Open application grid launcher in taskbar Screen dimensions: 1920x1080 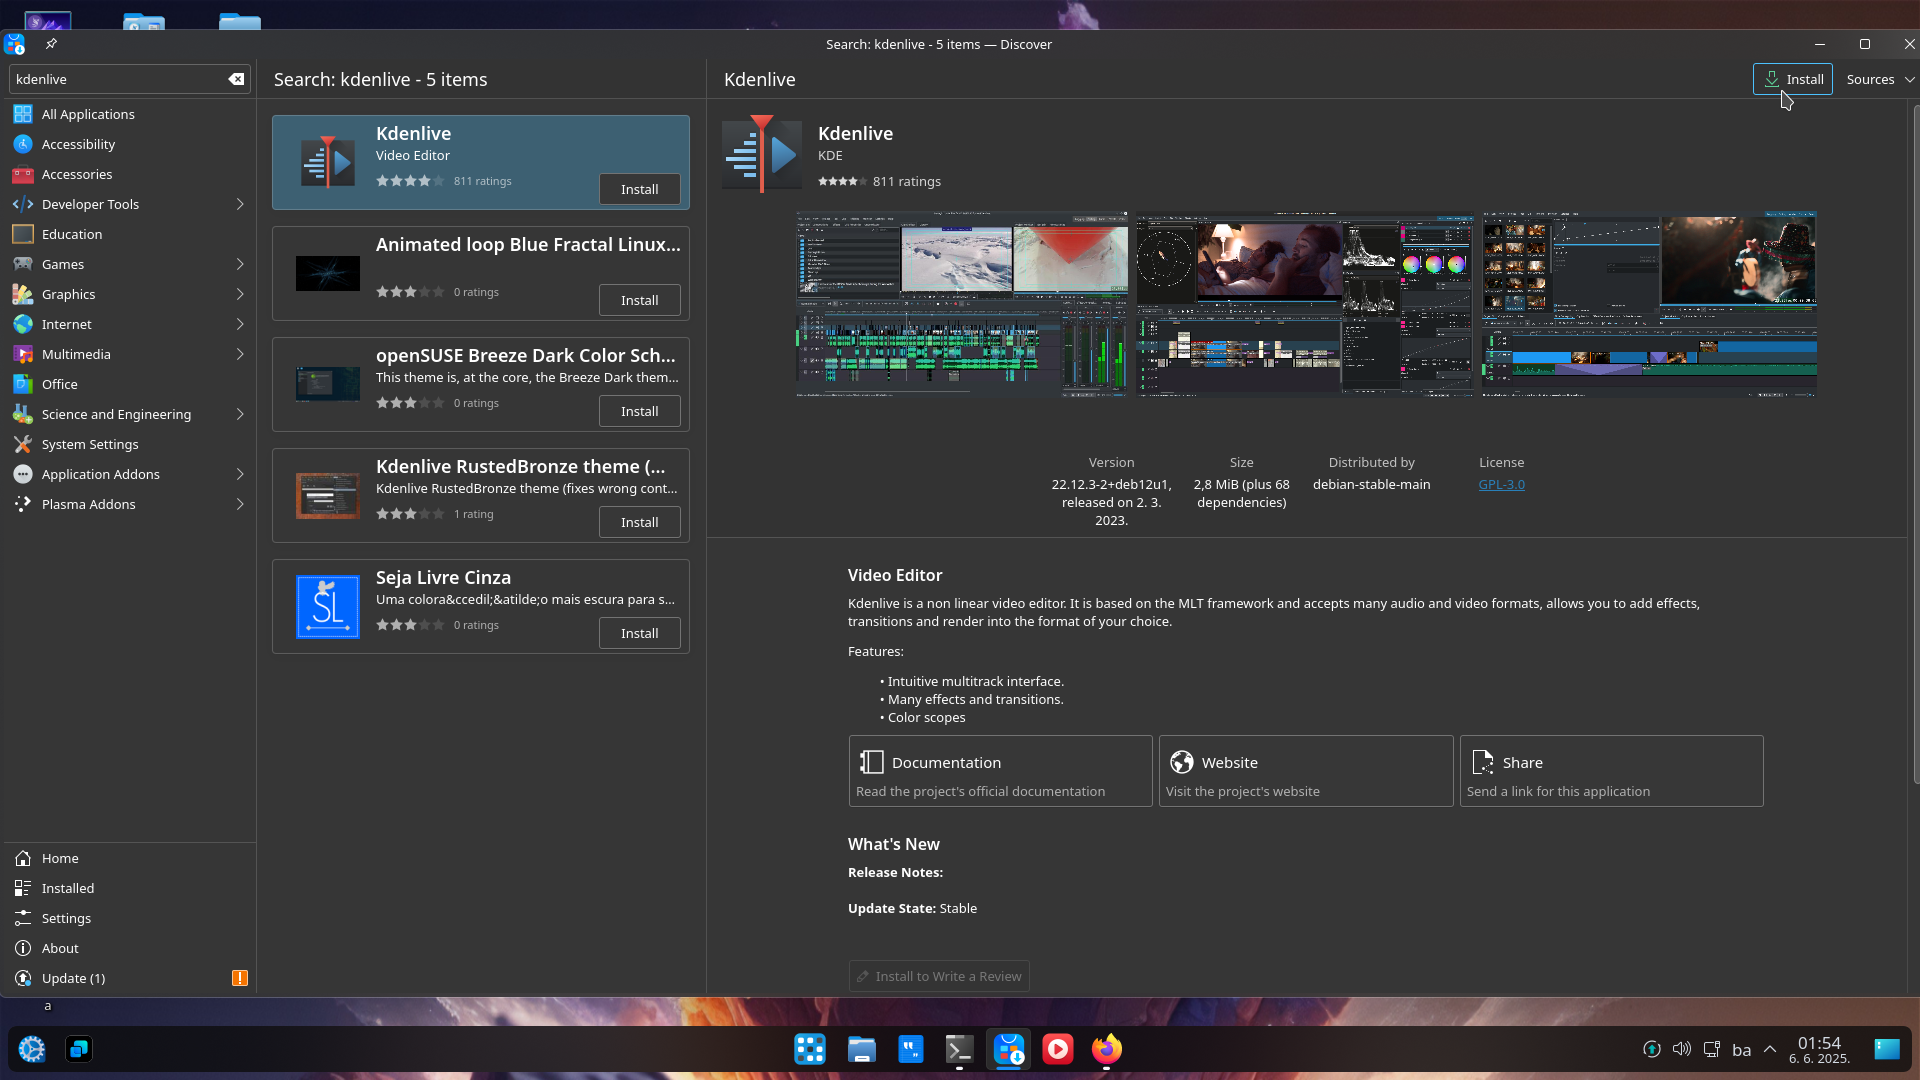(810, 1049)
